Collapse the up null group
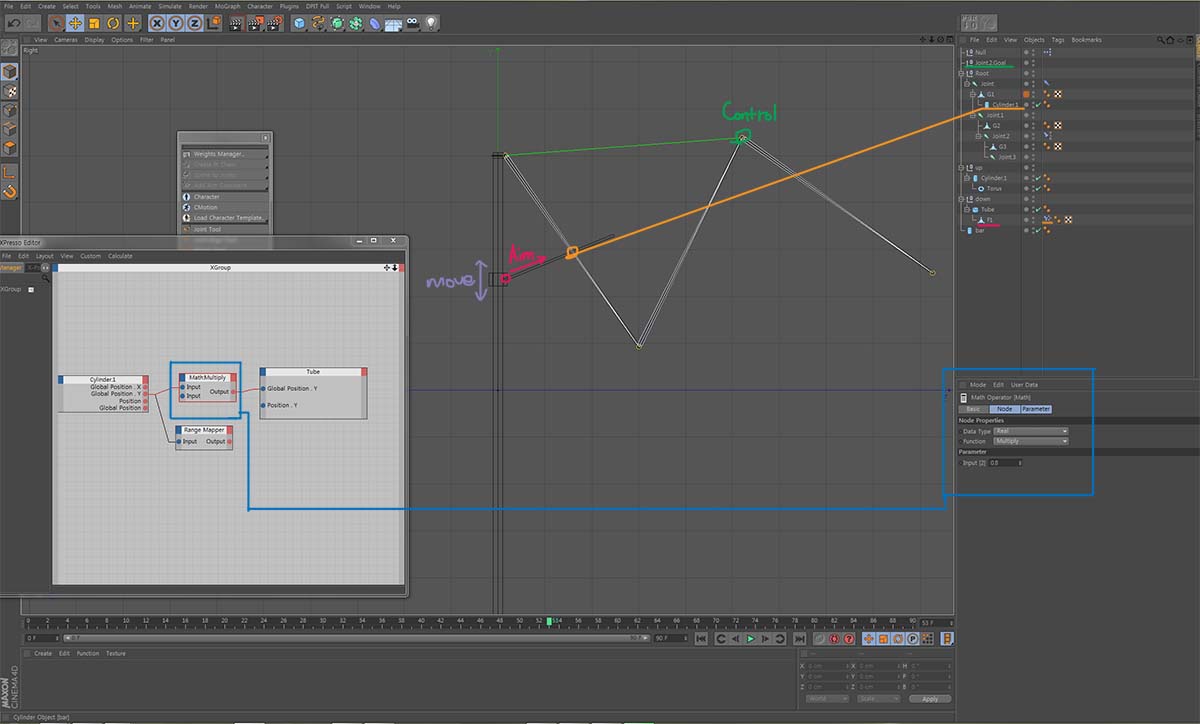 [961, 168]
